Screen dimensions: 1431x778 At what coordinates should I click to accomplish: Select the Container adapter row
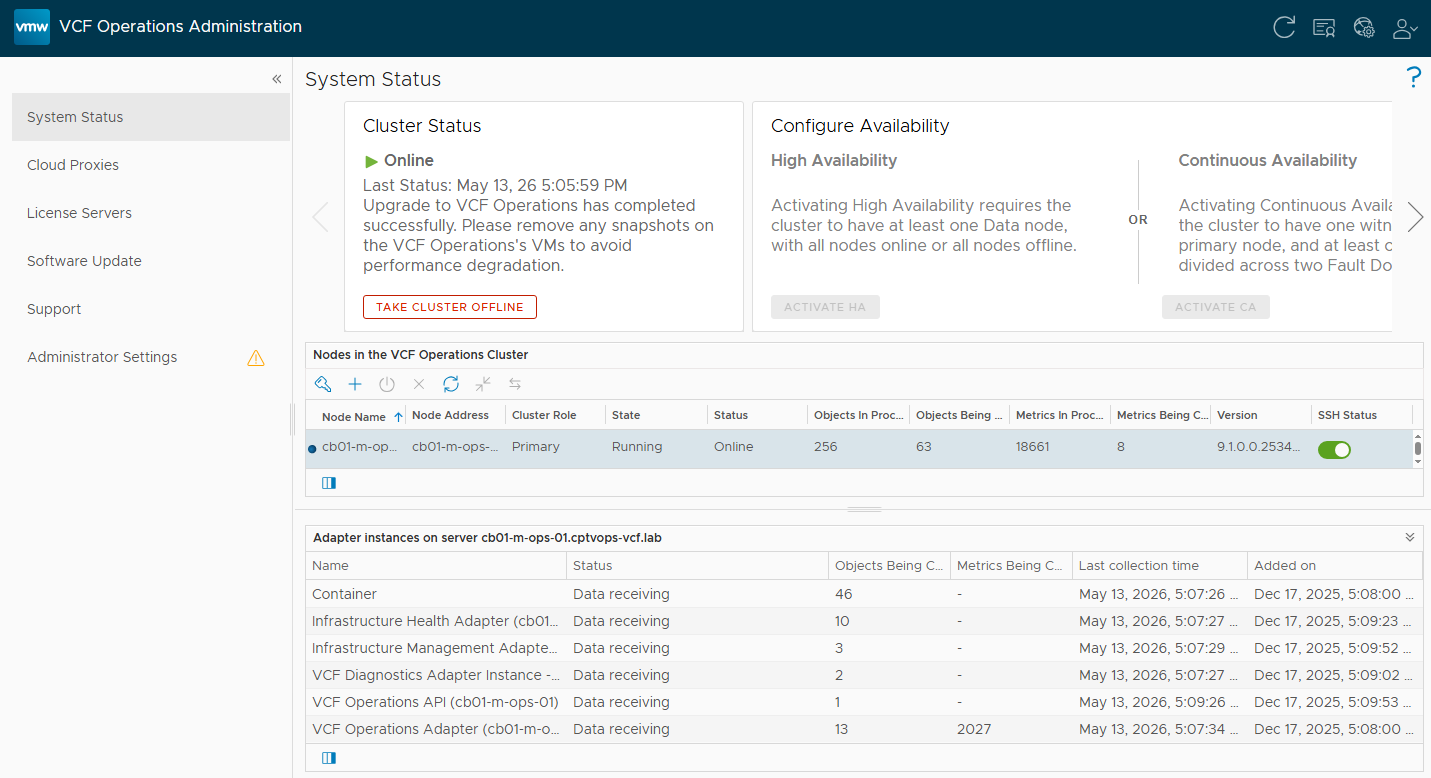[x=863, y=594]
